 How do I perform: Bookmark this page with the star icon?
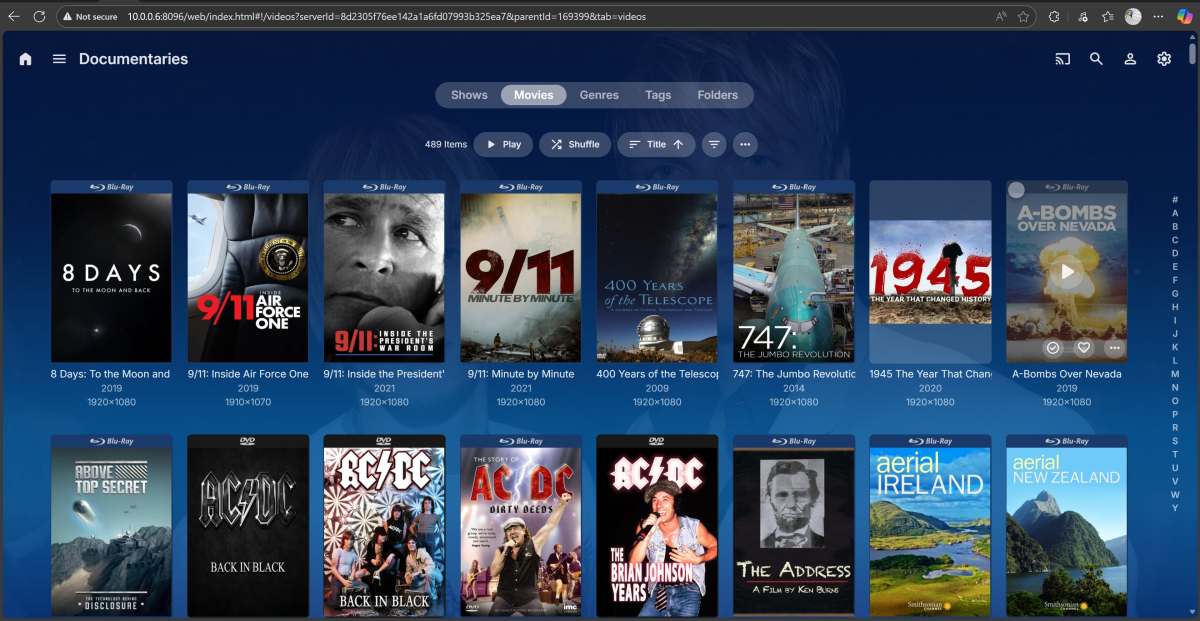click(x=1024, y=16)
